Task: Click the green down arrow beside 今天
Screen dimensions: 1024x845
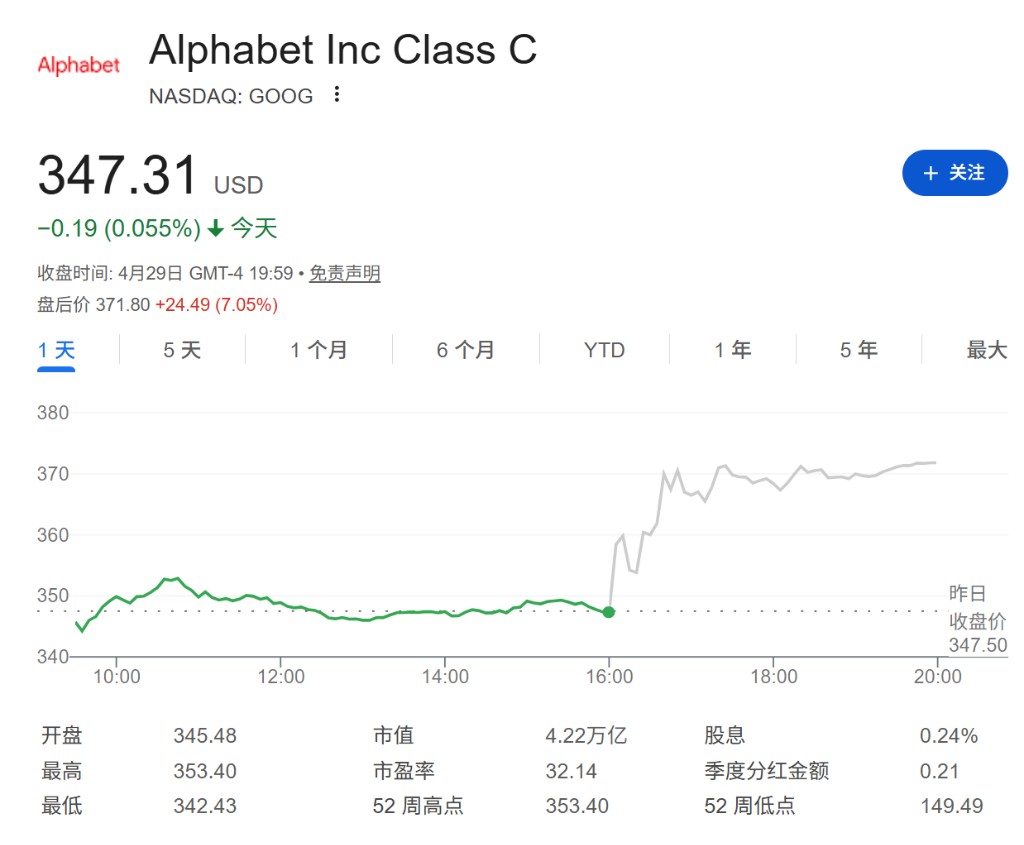Action: pyautogui.click(x=216, y=229)
